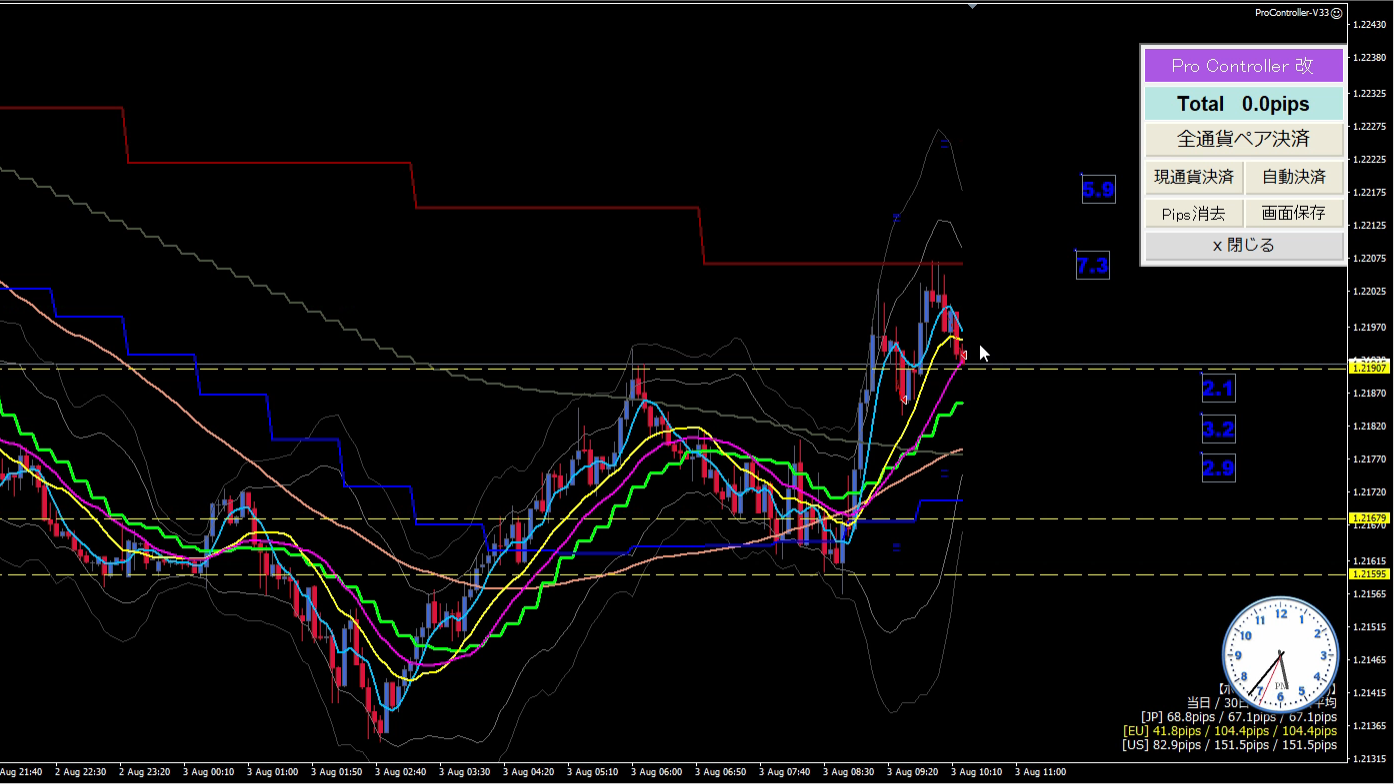
Task: Click the ProController-V33 expert label
Action: pos(1292,13)
